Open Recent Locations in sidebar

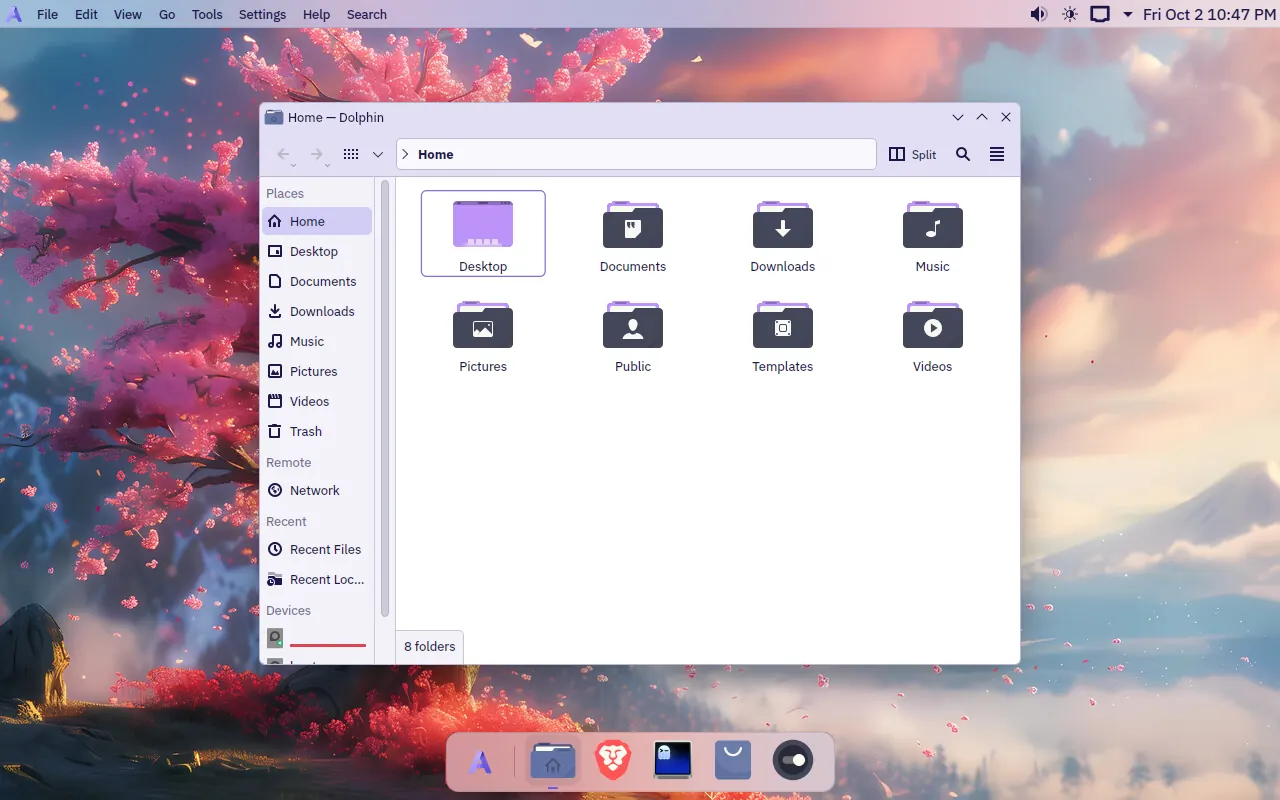pyautogui.click(x=317, y=579)
